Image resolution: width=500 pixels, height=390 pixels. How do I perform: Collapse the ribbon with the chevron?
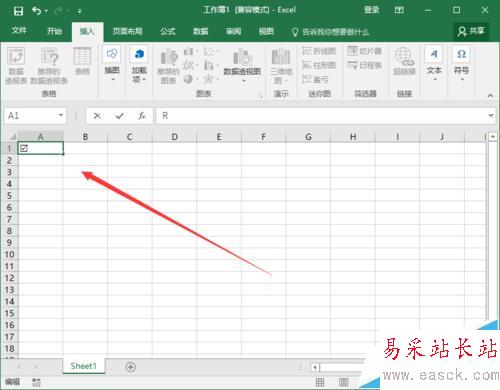pyautogui.click(x=490, y=96)
